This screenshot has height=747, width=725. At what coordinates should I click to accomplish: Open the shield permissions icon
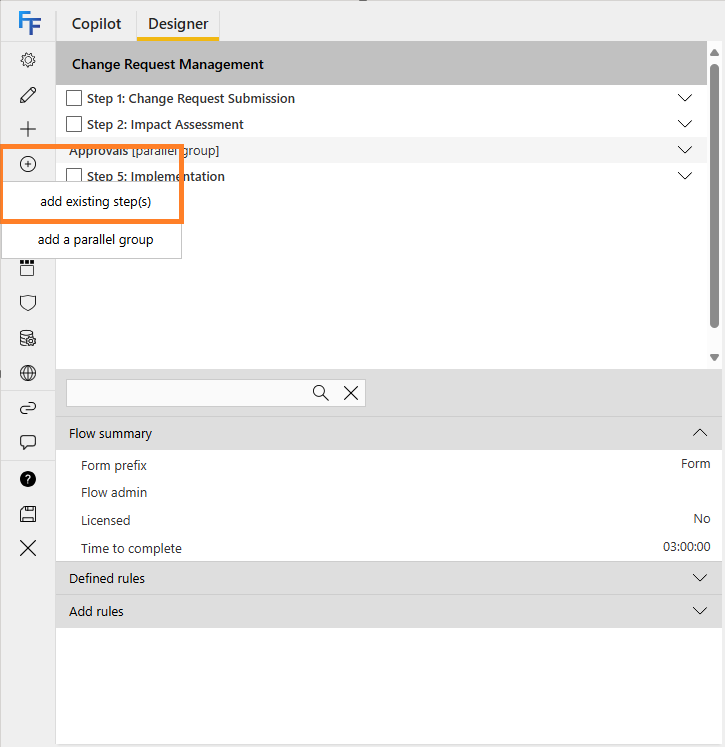click(x=28, y=303)
